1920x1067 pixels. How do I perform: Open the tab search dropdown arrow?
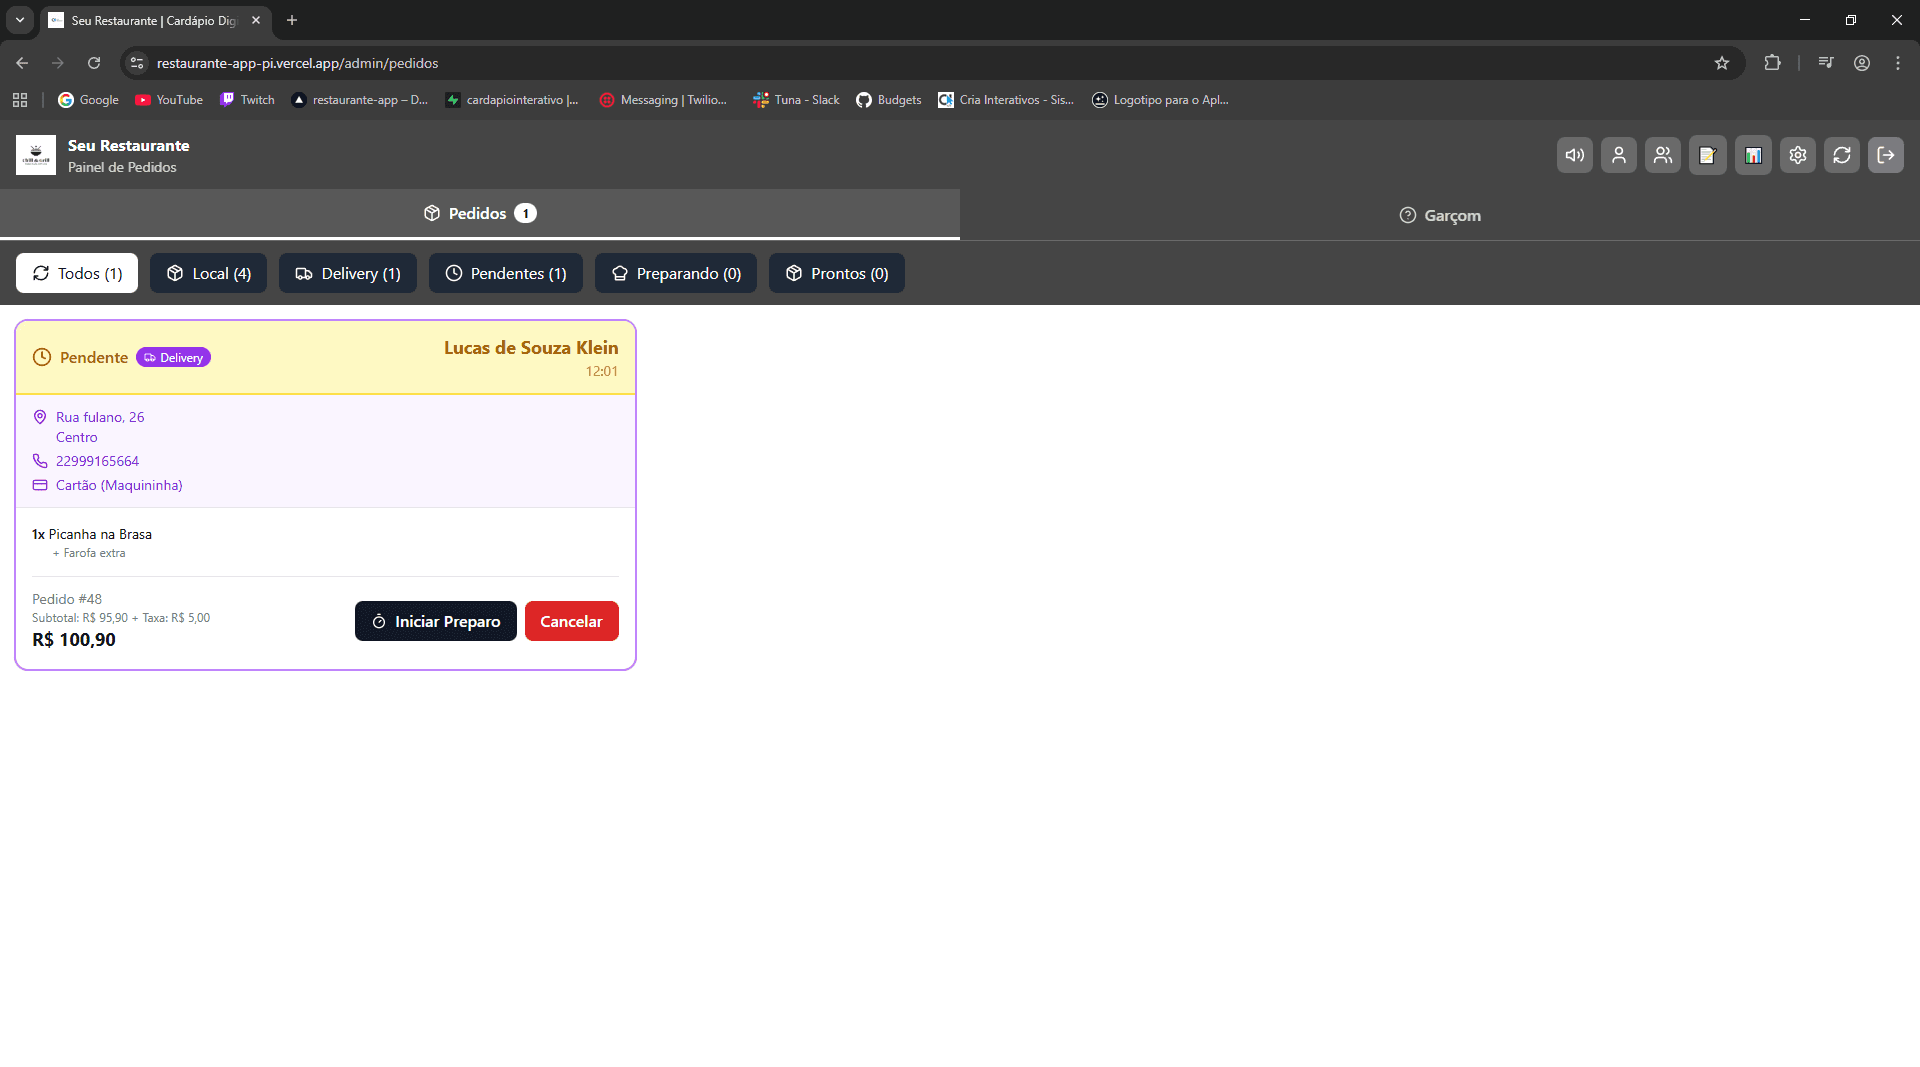pos(19,20)
